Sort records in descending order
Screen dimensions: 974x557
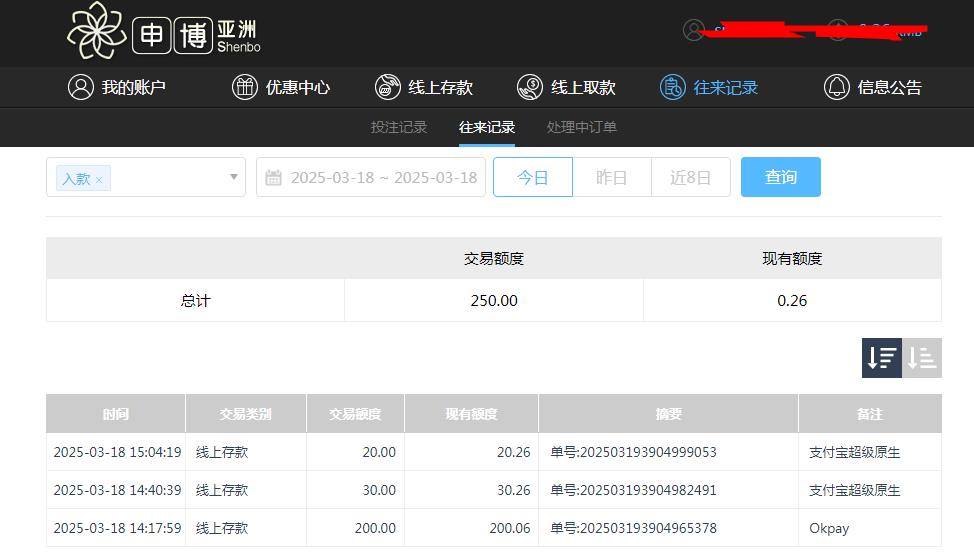click(881, 358)
